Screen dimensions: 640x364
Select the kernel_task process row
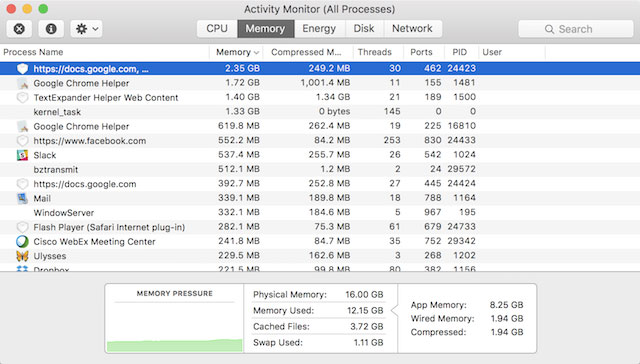click(x=320, y=112)
